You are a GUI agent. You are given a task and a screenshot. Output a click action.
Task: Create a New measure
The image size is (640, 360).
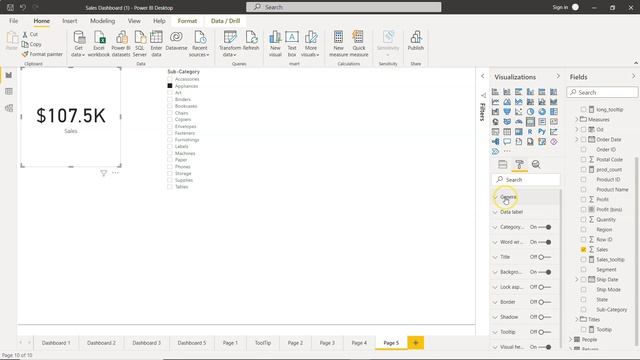click(x=338, y=44)
